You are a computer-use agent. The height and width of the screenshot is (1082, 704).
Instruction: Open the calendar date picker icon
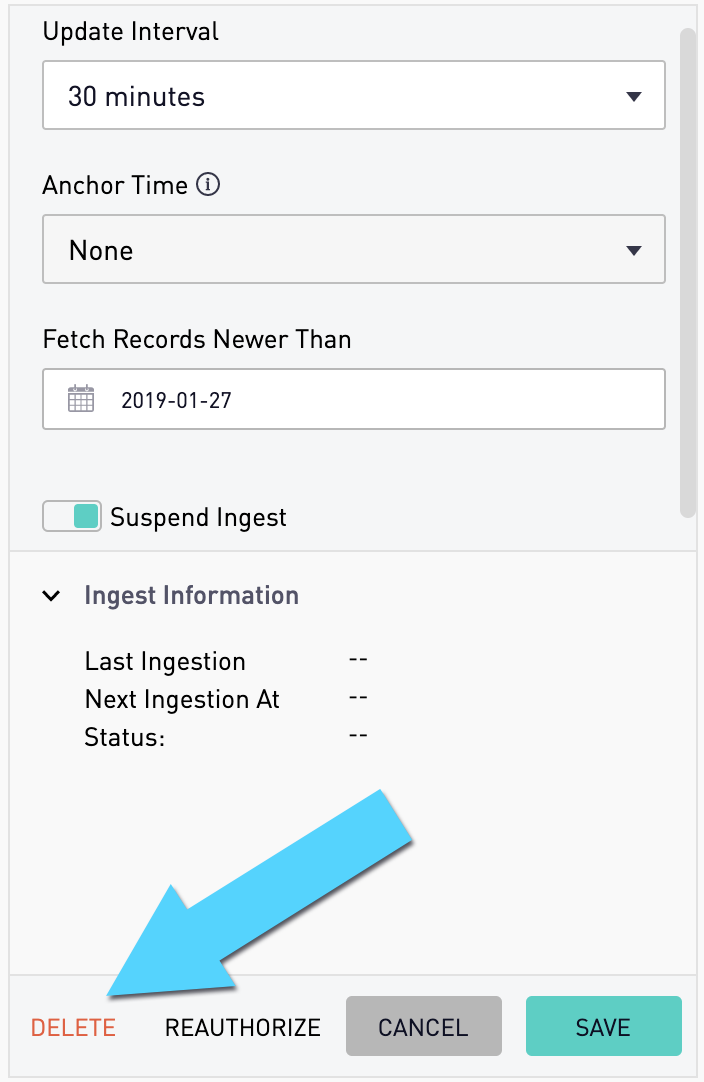click(x=81, y=399)
